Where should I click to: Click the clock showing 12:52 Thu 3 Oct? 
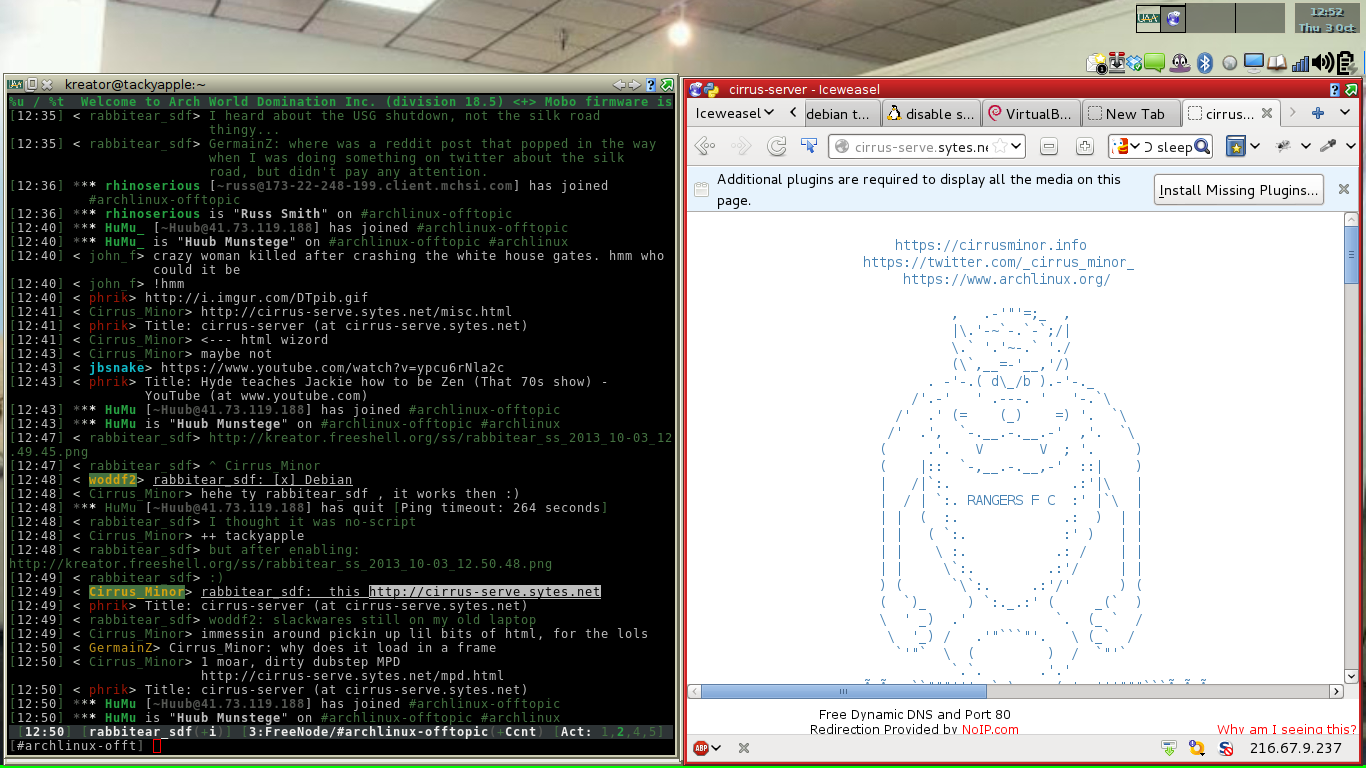(1326, 19)
